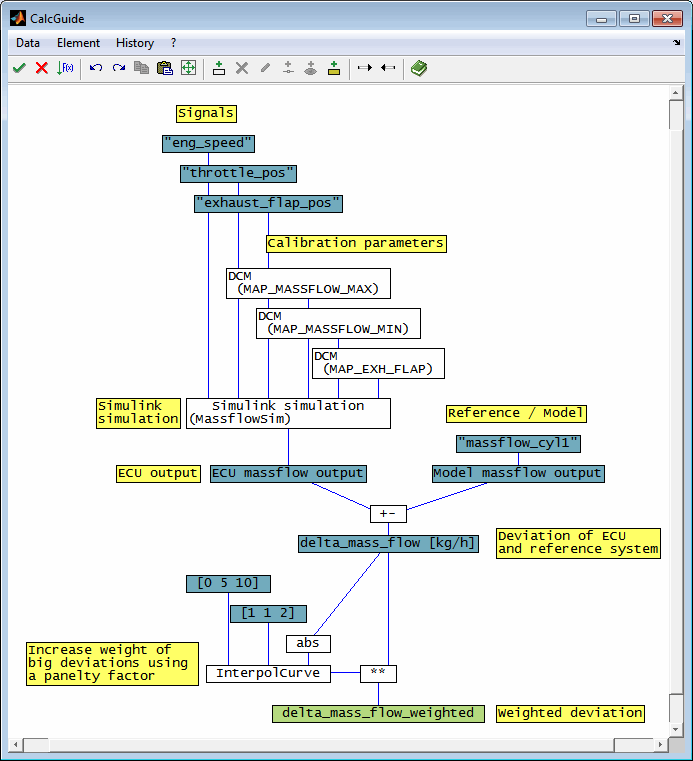Click the horizontal scrollbar right arrow
Screen dimensions: 693x761
[660, 744]
